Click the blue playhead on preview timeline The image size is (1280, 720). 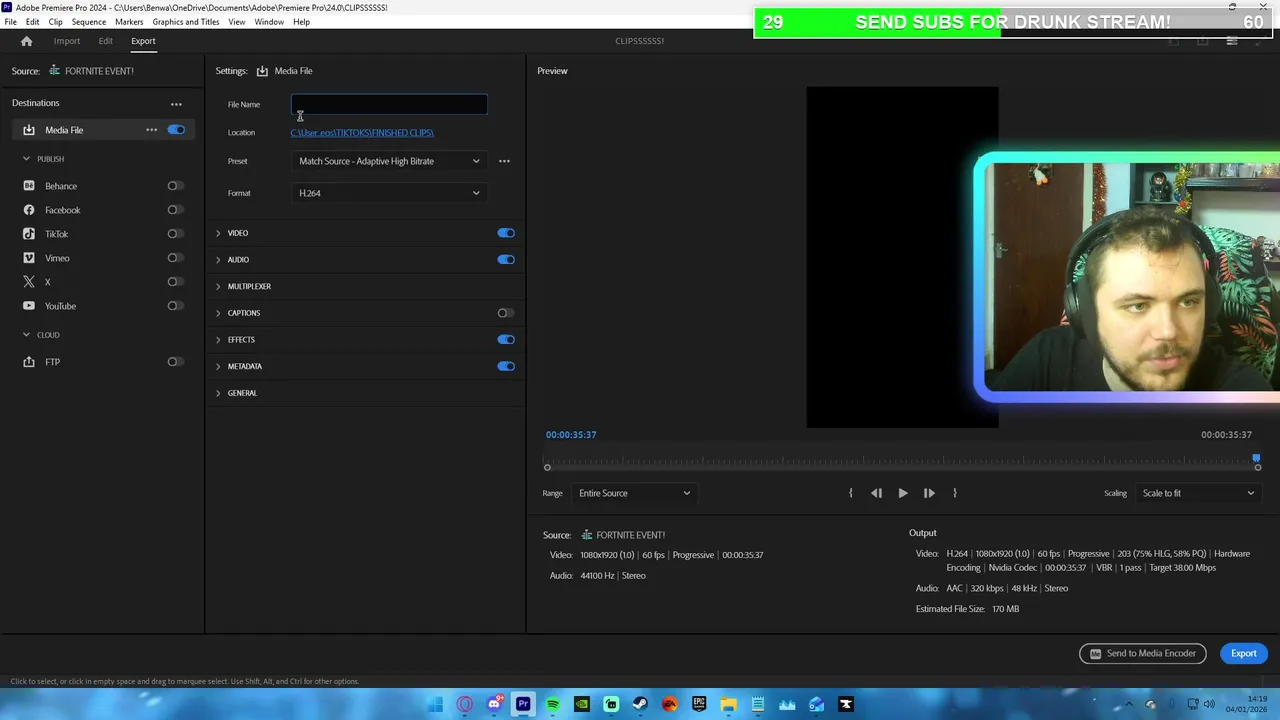(x=1256, y=459)
